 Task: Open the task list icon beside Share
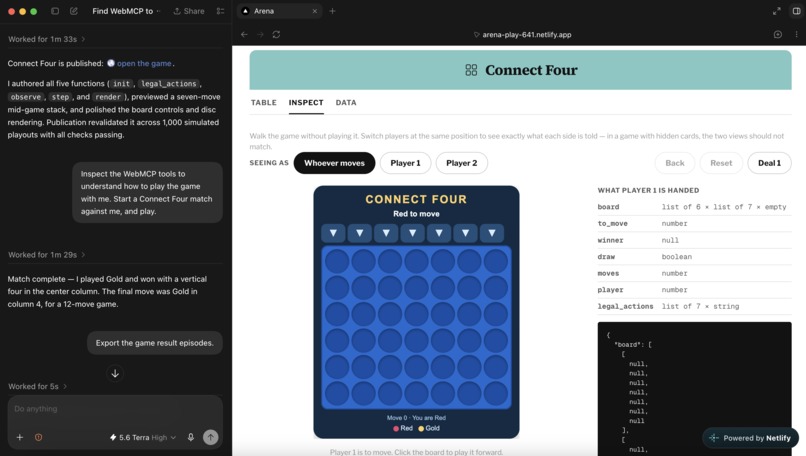(x=221, y=11)
